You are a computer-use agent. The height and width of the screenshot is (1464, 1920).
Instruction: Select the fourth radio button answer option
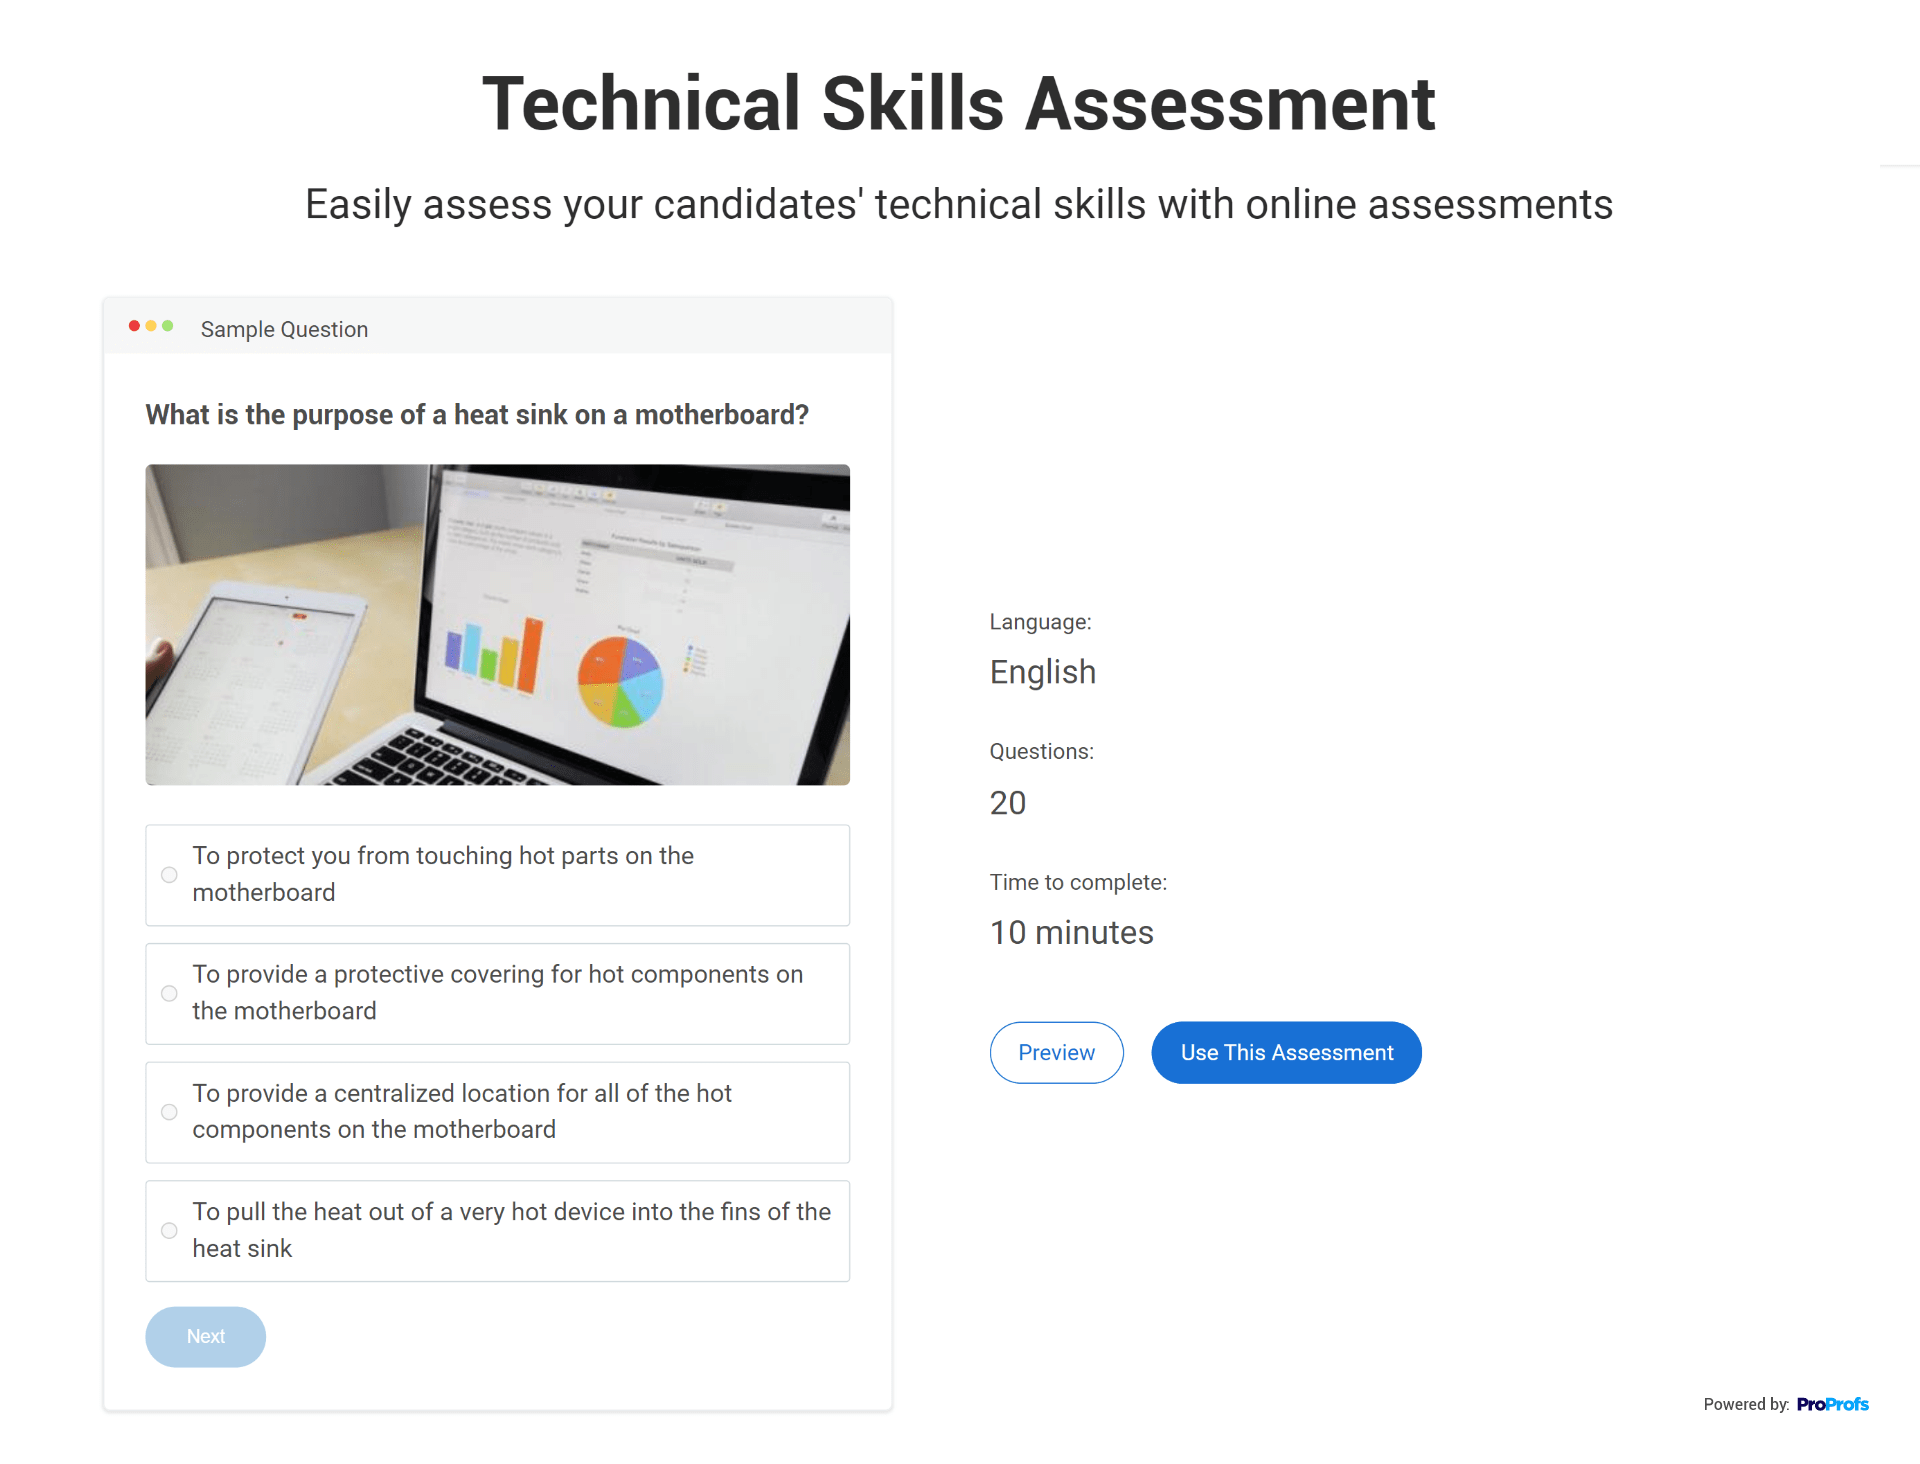pyautogui.click(x=169, y=1230)
